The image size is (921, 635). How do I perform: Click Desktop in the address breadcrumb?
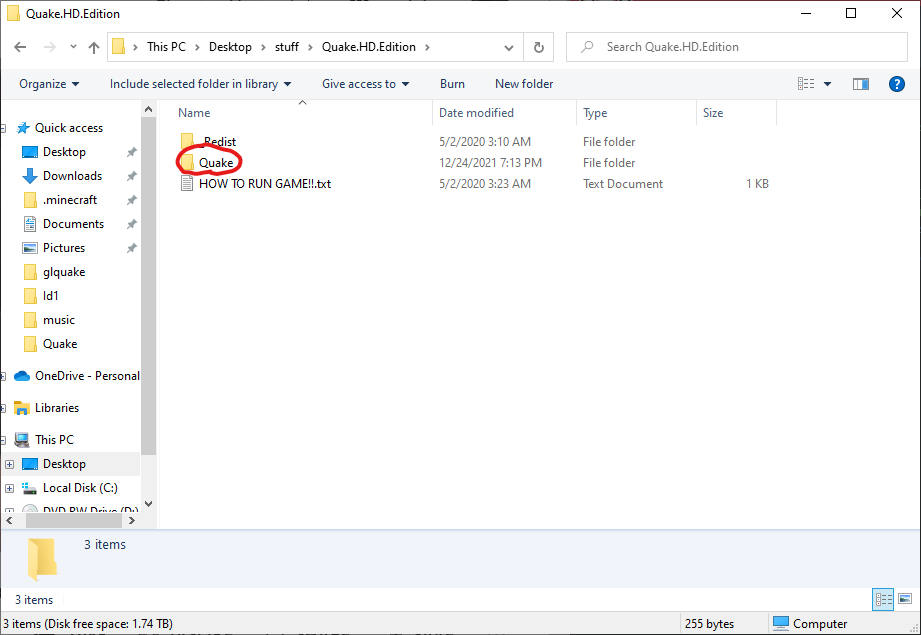[230, 47]
